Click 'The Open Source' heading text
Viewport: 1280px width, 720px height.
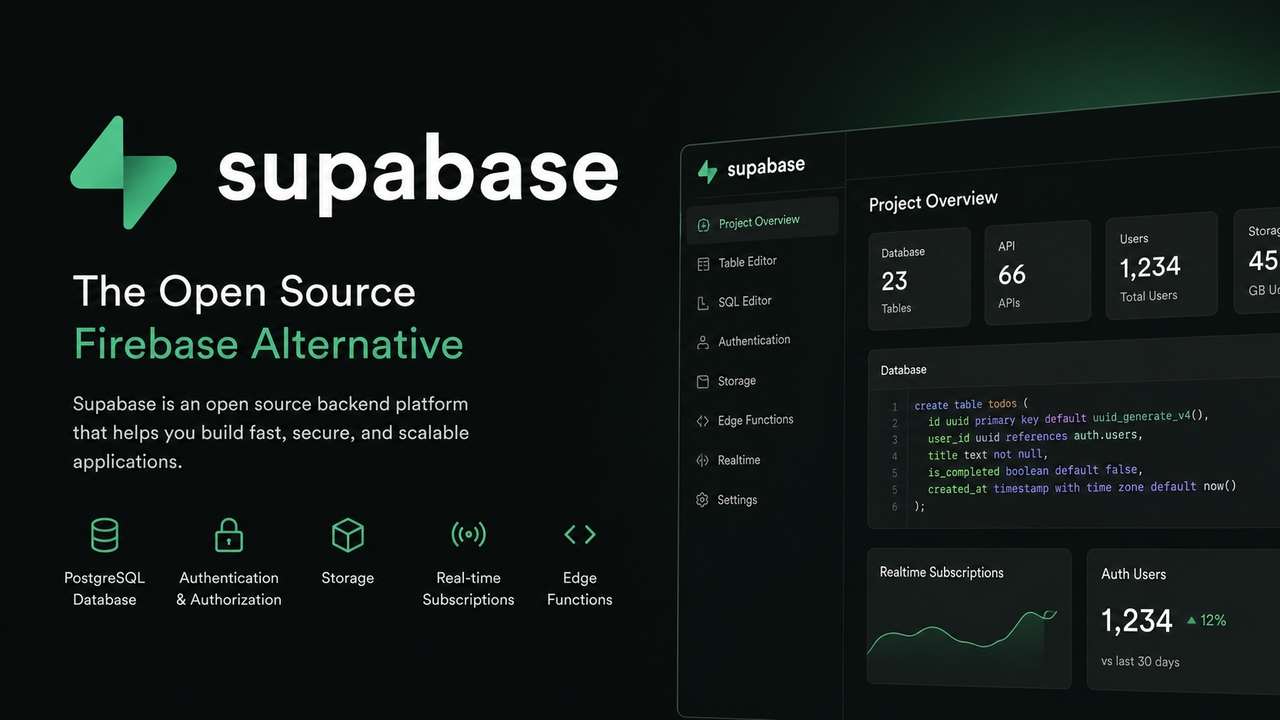(x=244, y=292)
